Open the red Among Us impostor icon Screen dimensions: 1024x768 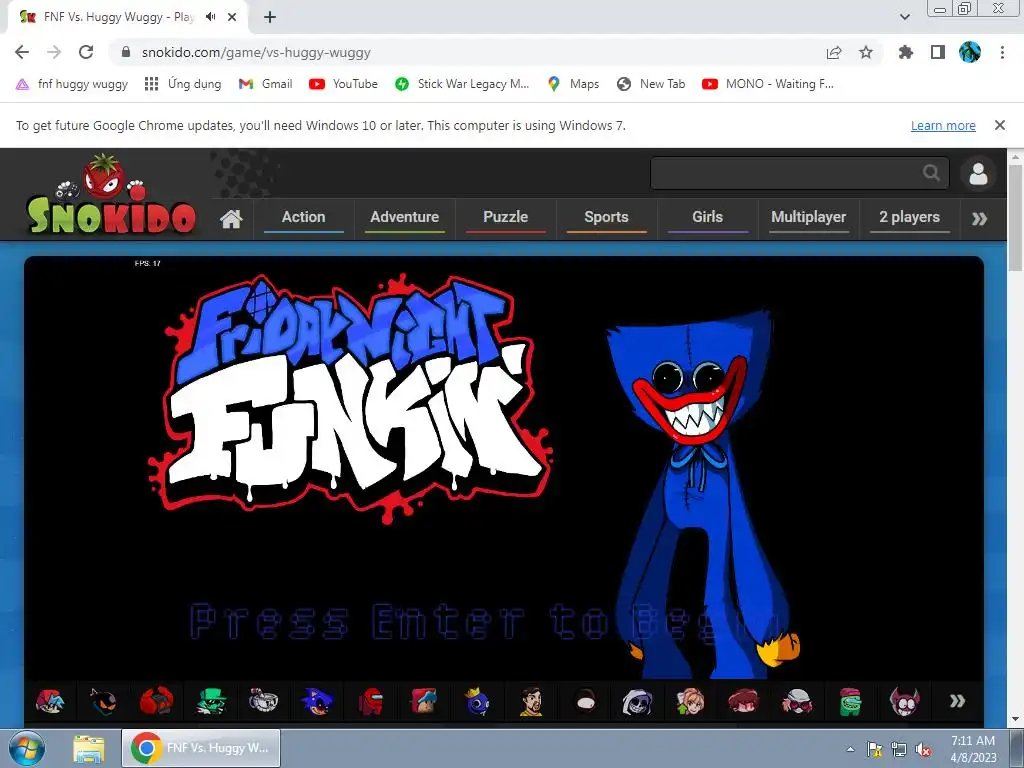(371, 701)
